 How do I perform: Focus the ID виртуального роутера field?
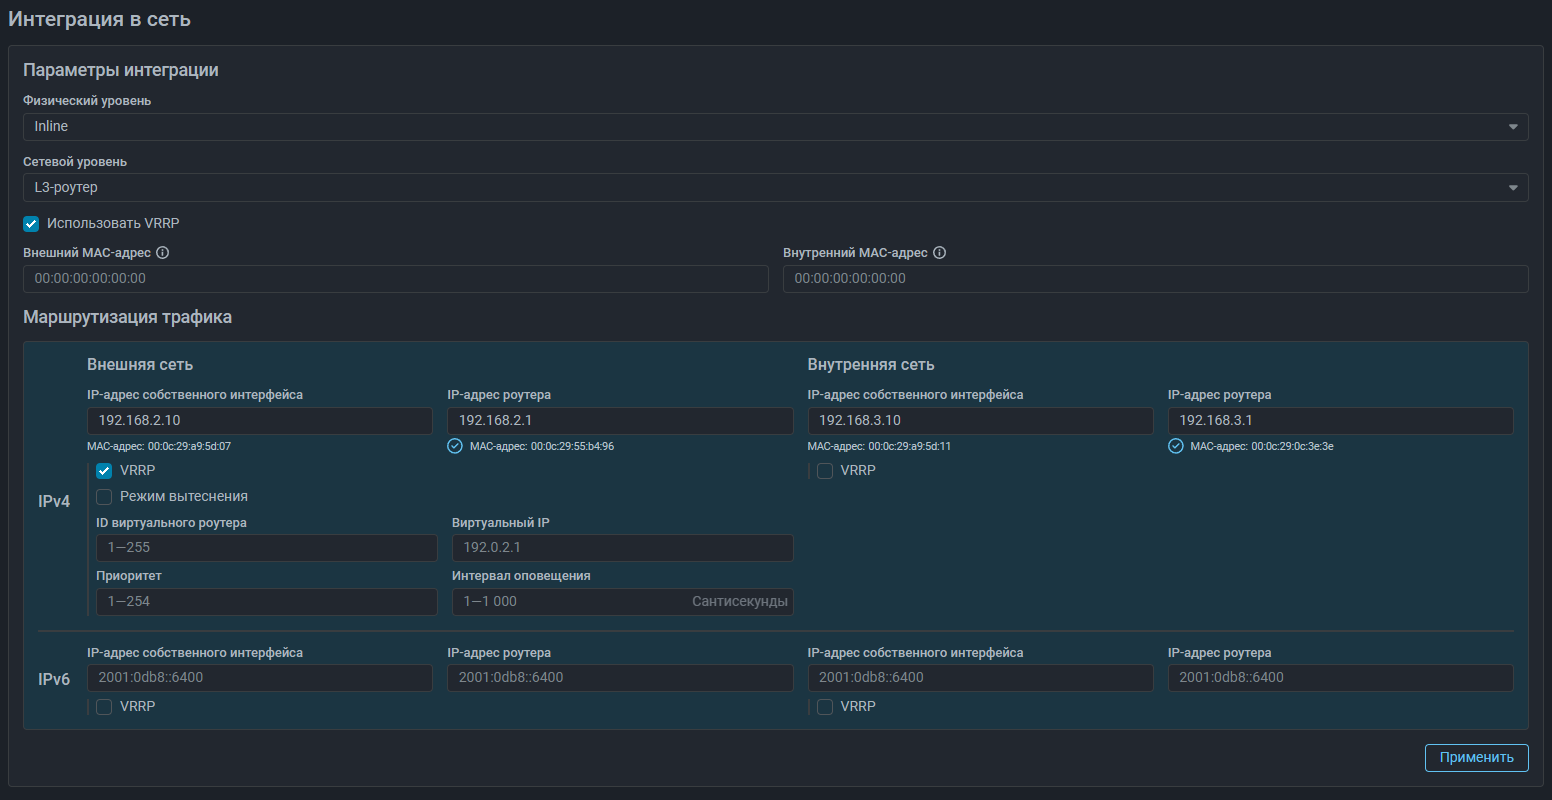click(266, 548)
